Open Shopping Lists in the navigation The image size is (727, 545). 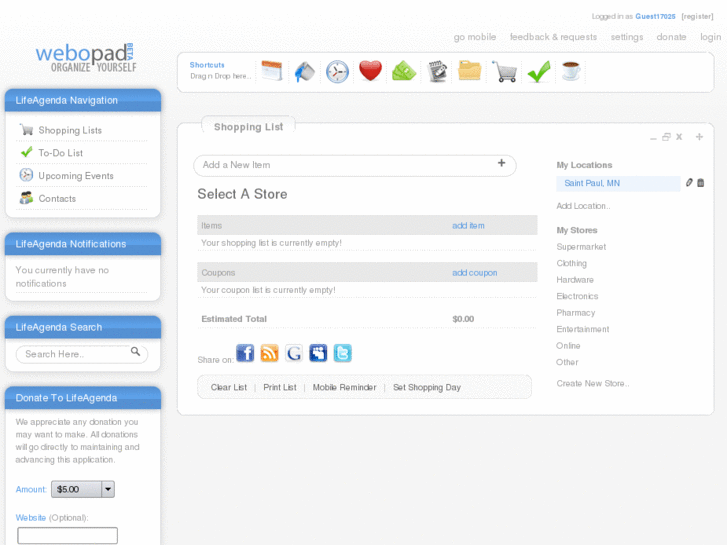[x=70, y=130]
